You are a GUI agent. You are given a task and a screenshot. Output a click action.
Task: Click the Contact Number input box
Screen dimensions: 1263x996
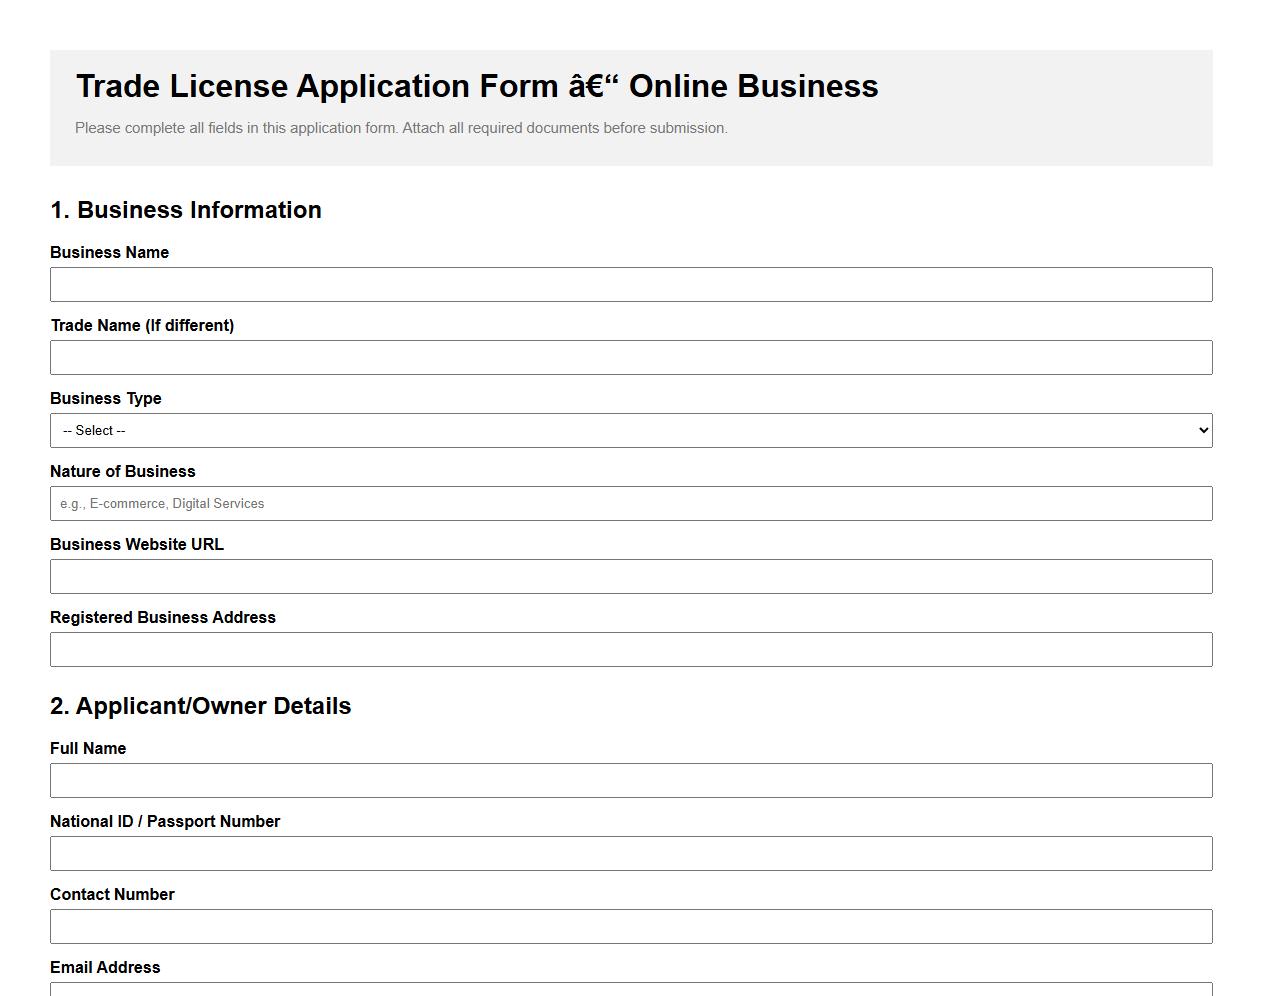(631, 926)
